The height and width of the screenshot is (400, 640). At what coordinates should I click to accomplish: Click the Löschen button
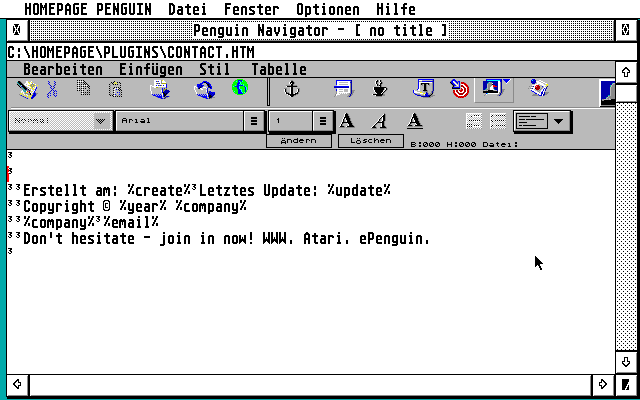tap(371, 140)
